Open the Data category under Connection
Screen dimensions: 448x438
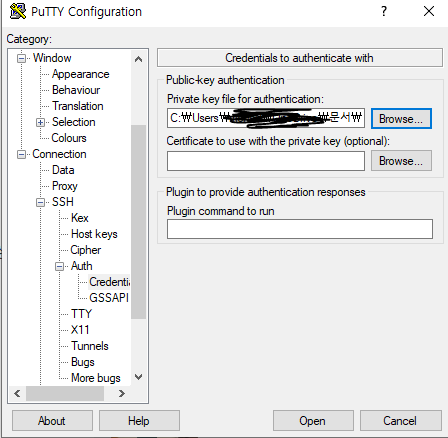tap(63, 170)
